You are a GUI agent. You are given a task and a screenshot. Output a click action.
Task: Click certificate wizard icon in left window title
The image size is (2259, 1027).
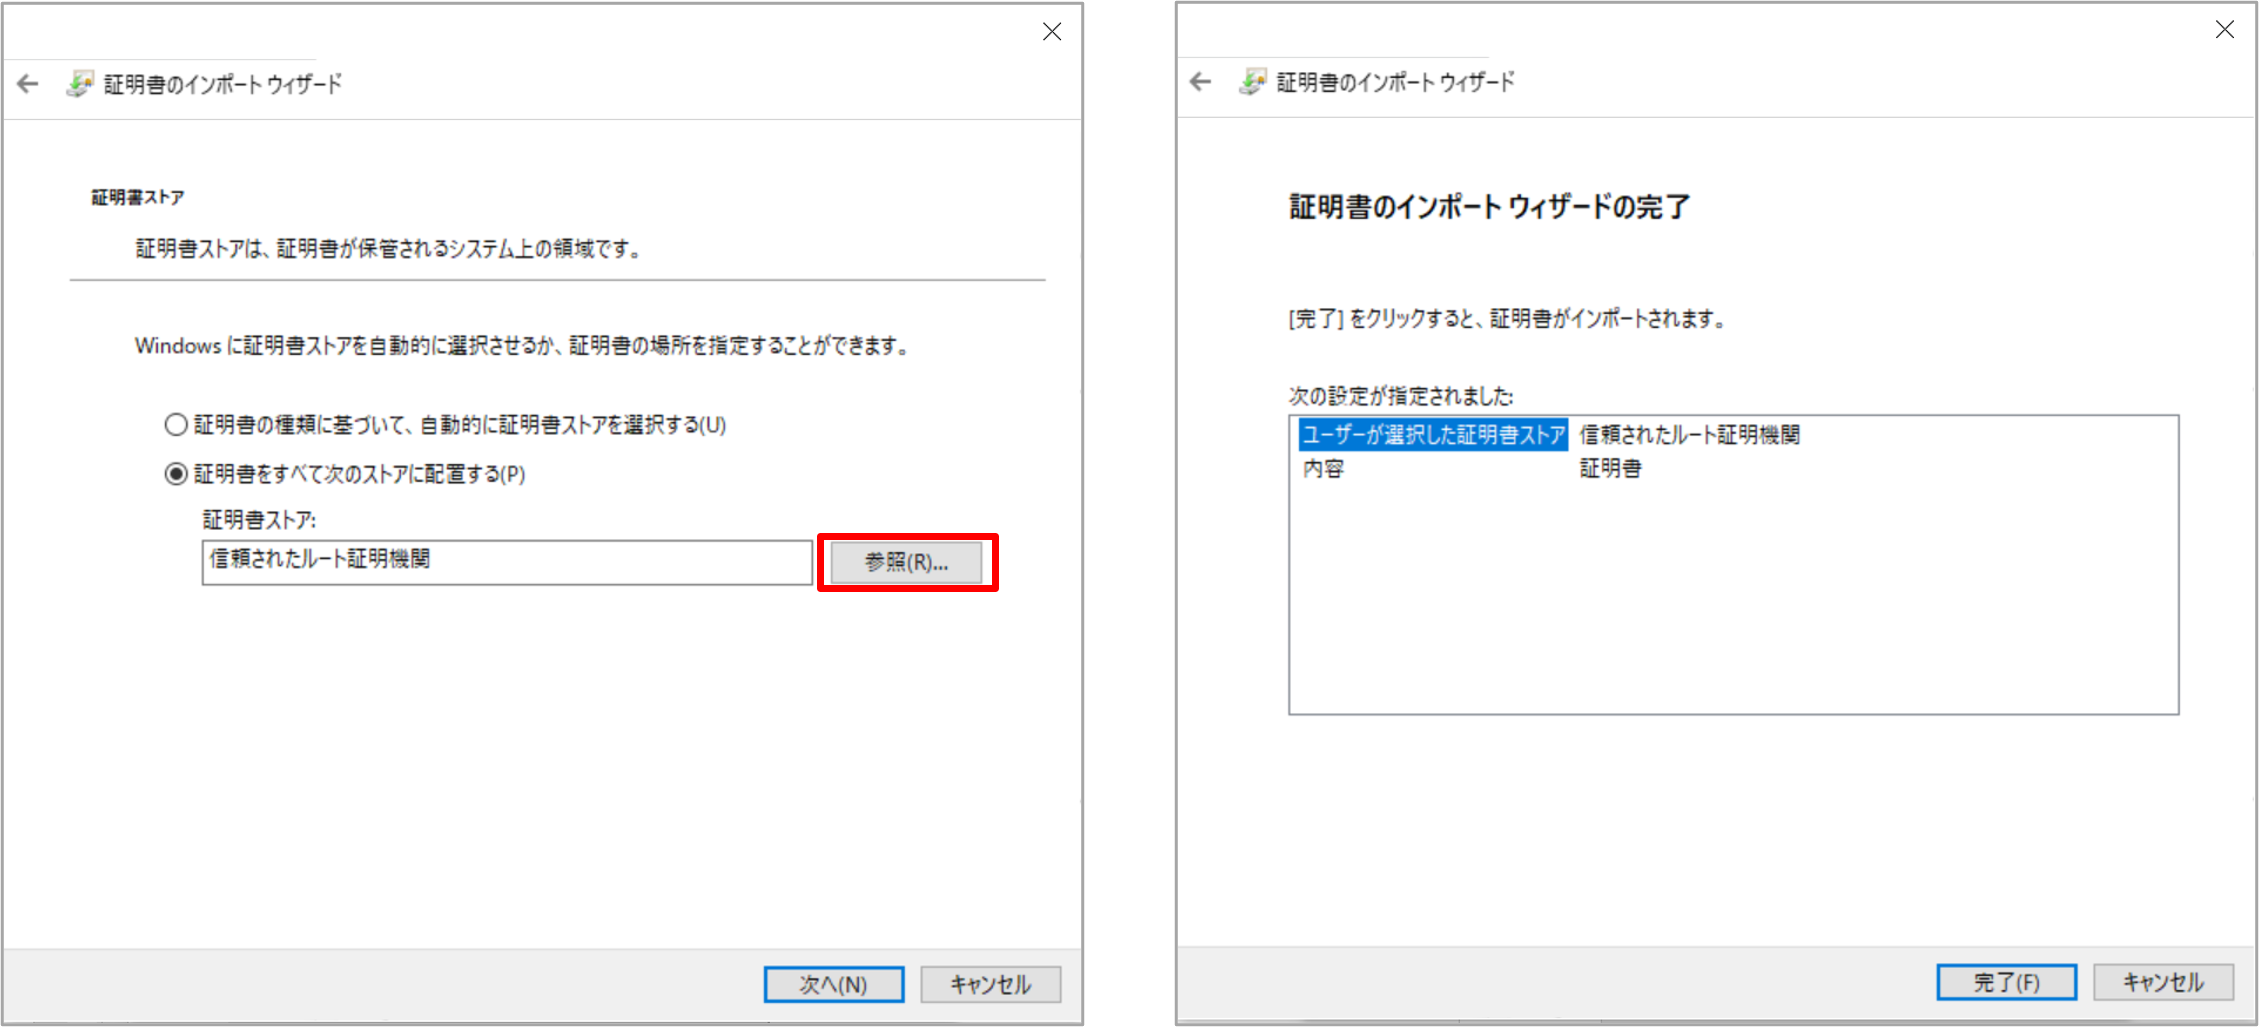point(80,84)
